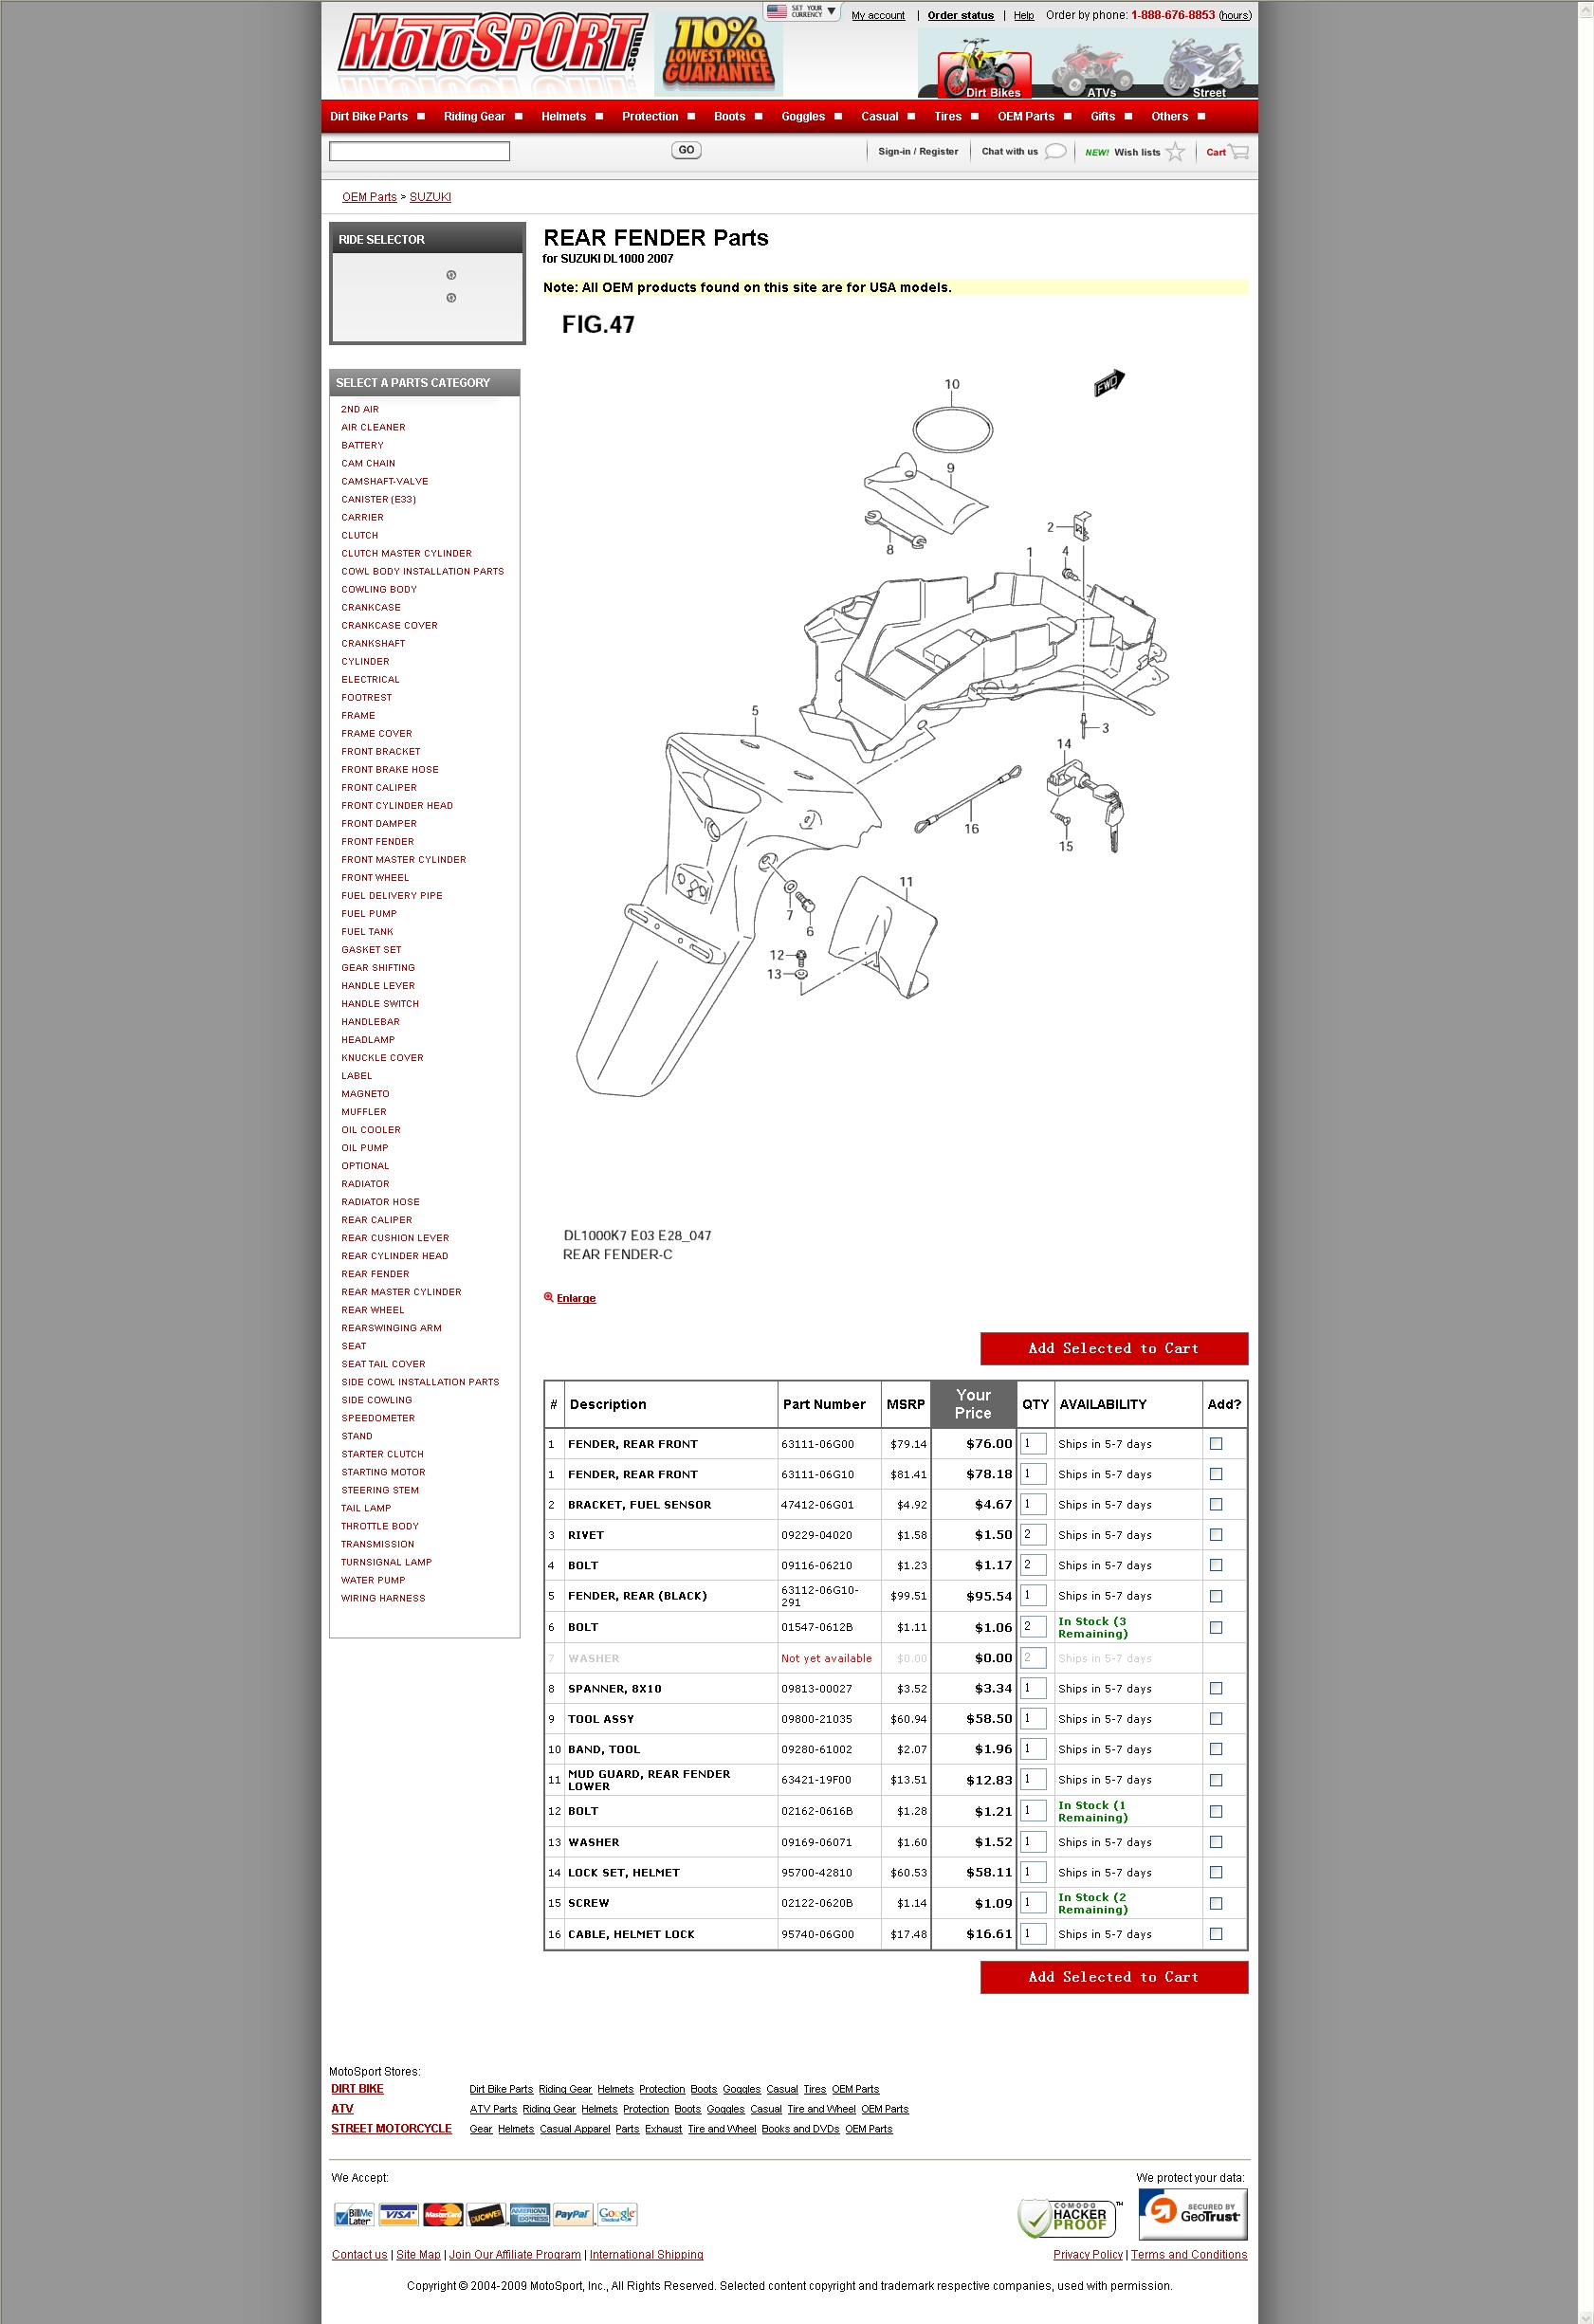Screen dimensions: 1594x2324
Task: Click the Chat with us speech bubble
Action: pyautogui.click(x=1055, y=152)
